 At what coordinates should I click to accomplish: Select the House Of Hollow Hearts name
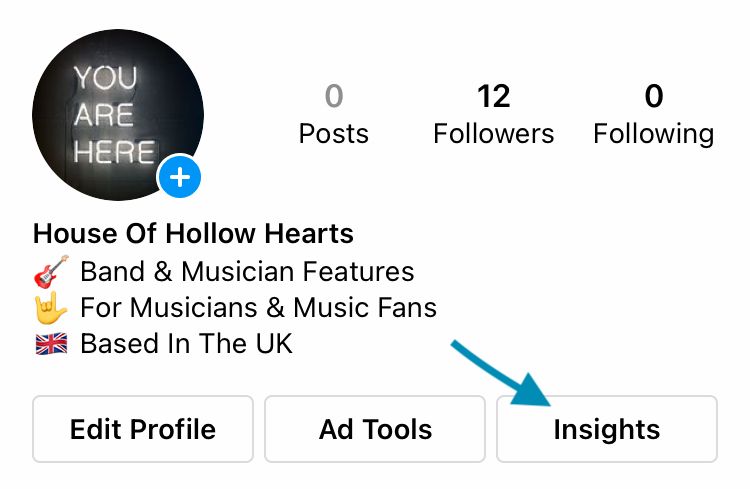193,233
